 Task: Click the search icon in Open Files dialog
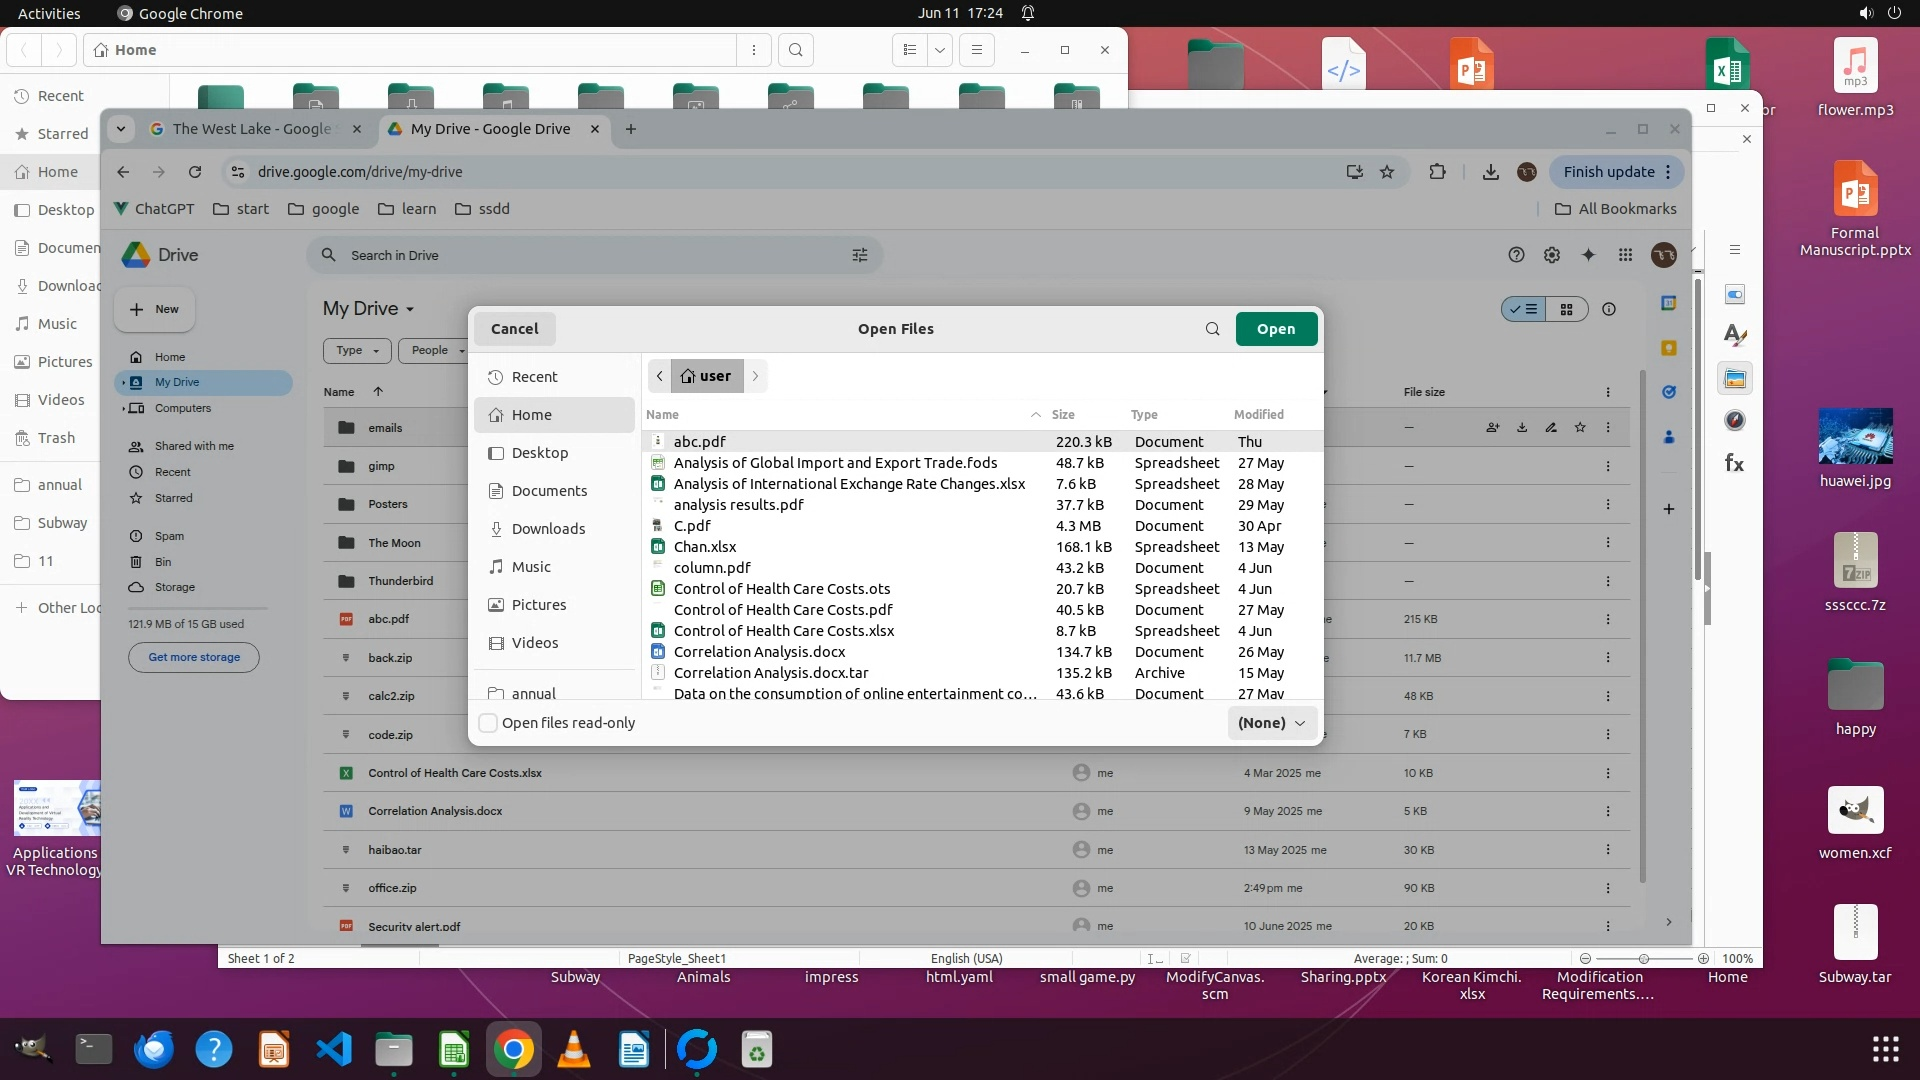[1212, 329]
